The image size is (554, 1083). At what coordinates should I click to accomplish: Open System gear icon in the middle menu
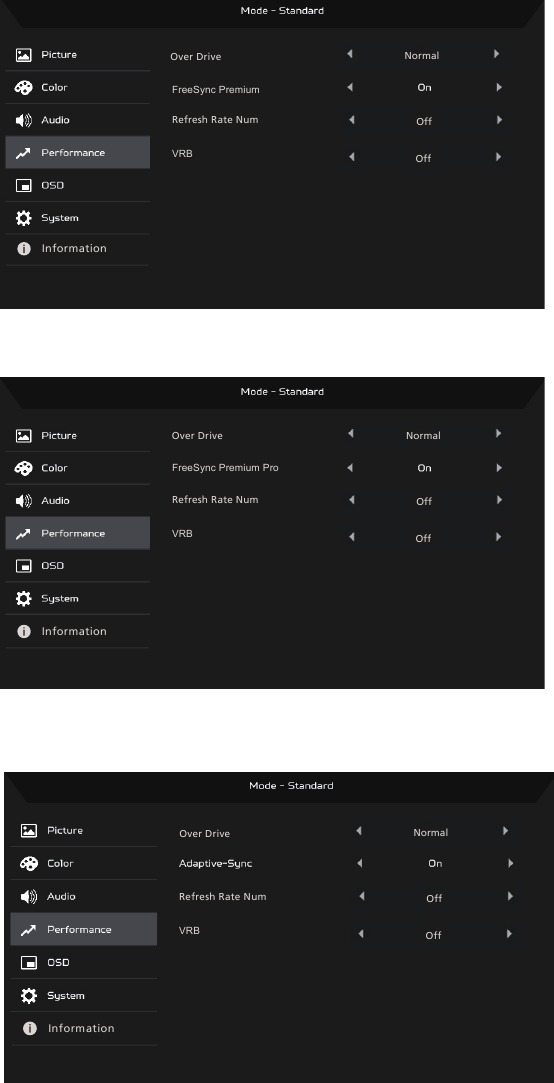23,599
